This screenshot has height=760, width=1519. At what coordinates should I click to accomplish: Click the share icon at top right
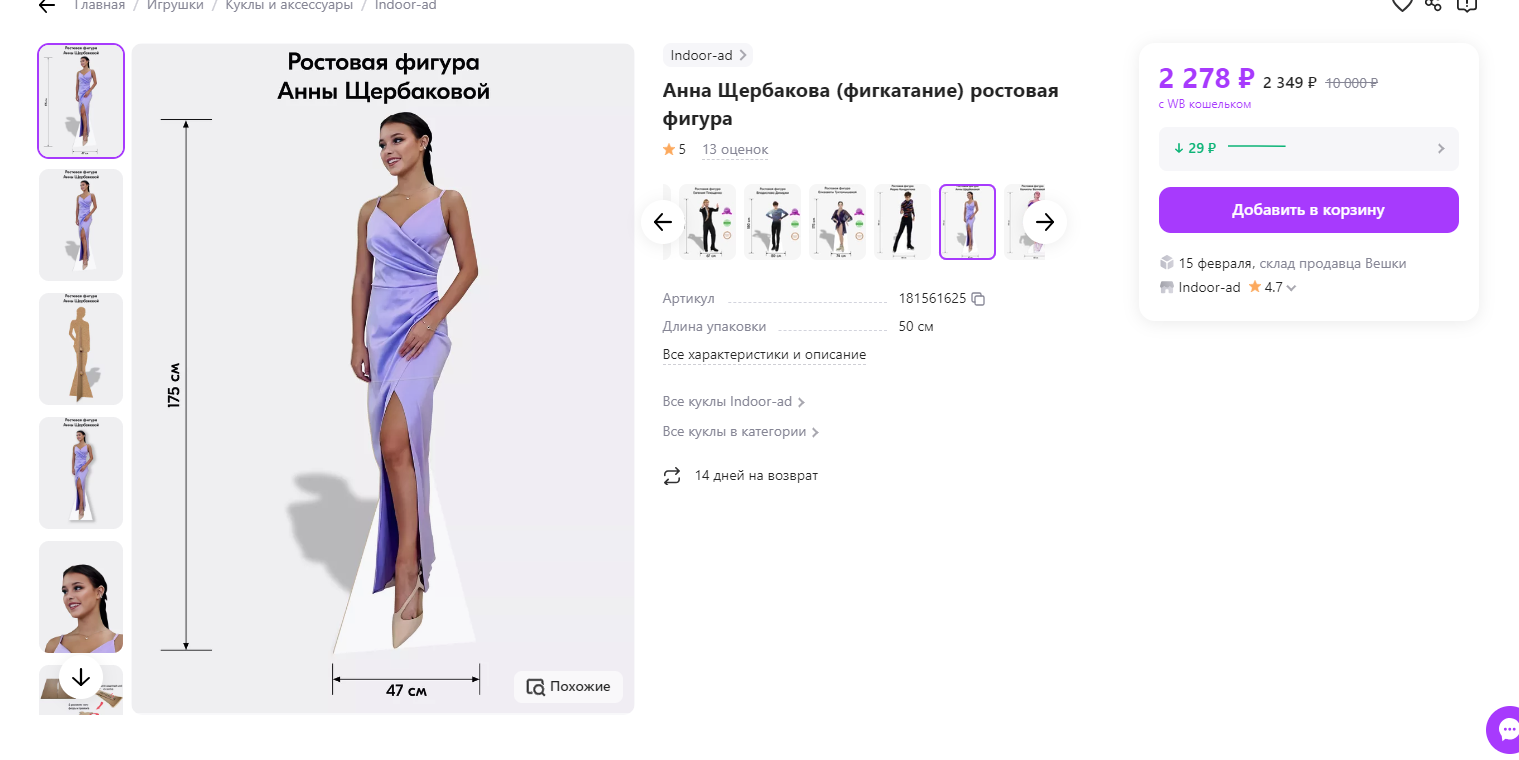click(x=1433, y=5)
